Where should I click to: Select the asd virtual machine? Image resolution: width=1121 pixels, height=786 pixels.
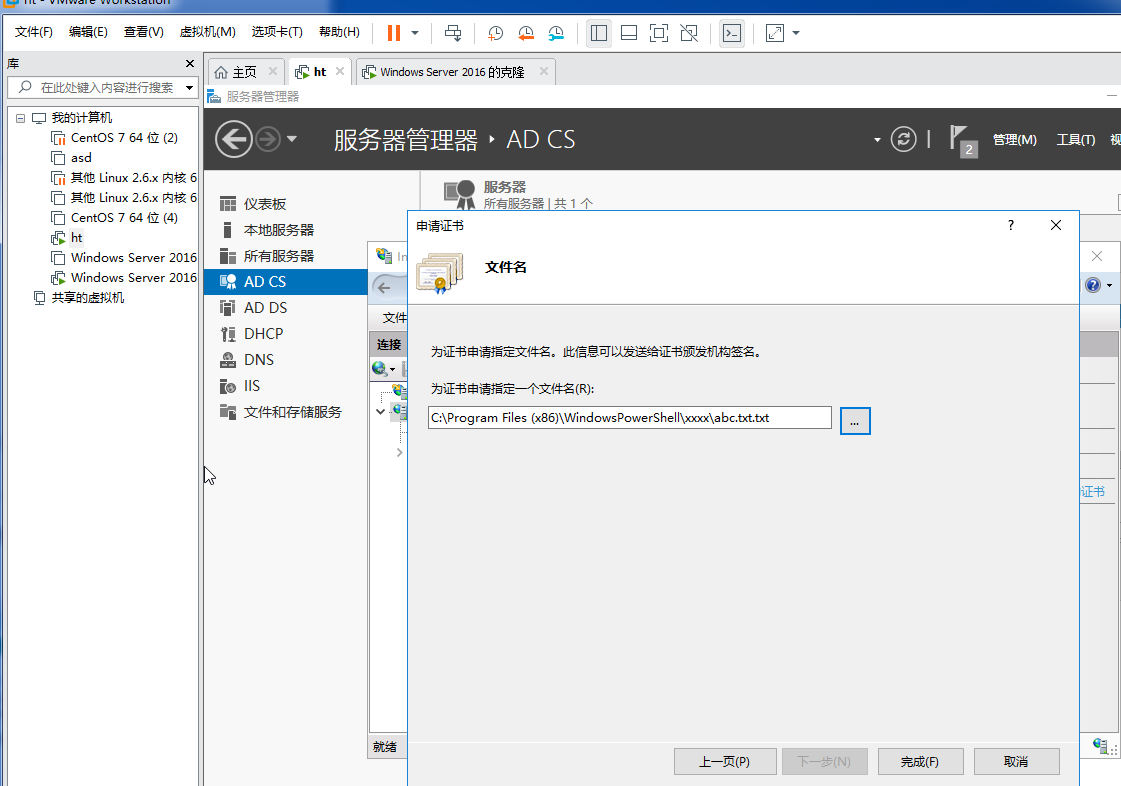click(x=81, y=157)
